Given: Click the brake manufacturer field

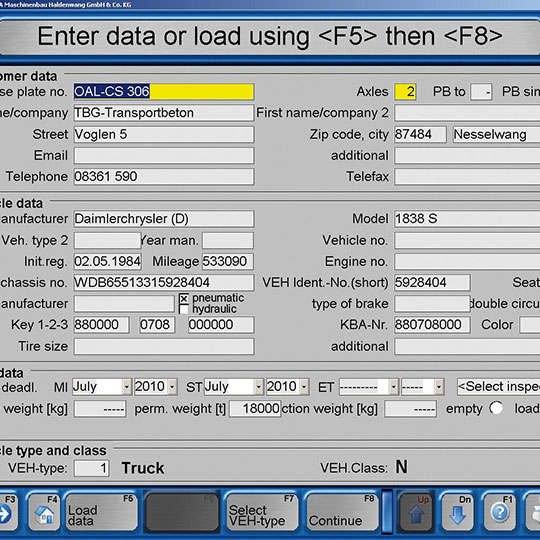Looking at the screenshot, I should [x=124, y=304].
